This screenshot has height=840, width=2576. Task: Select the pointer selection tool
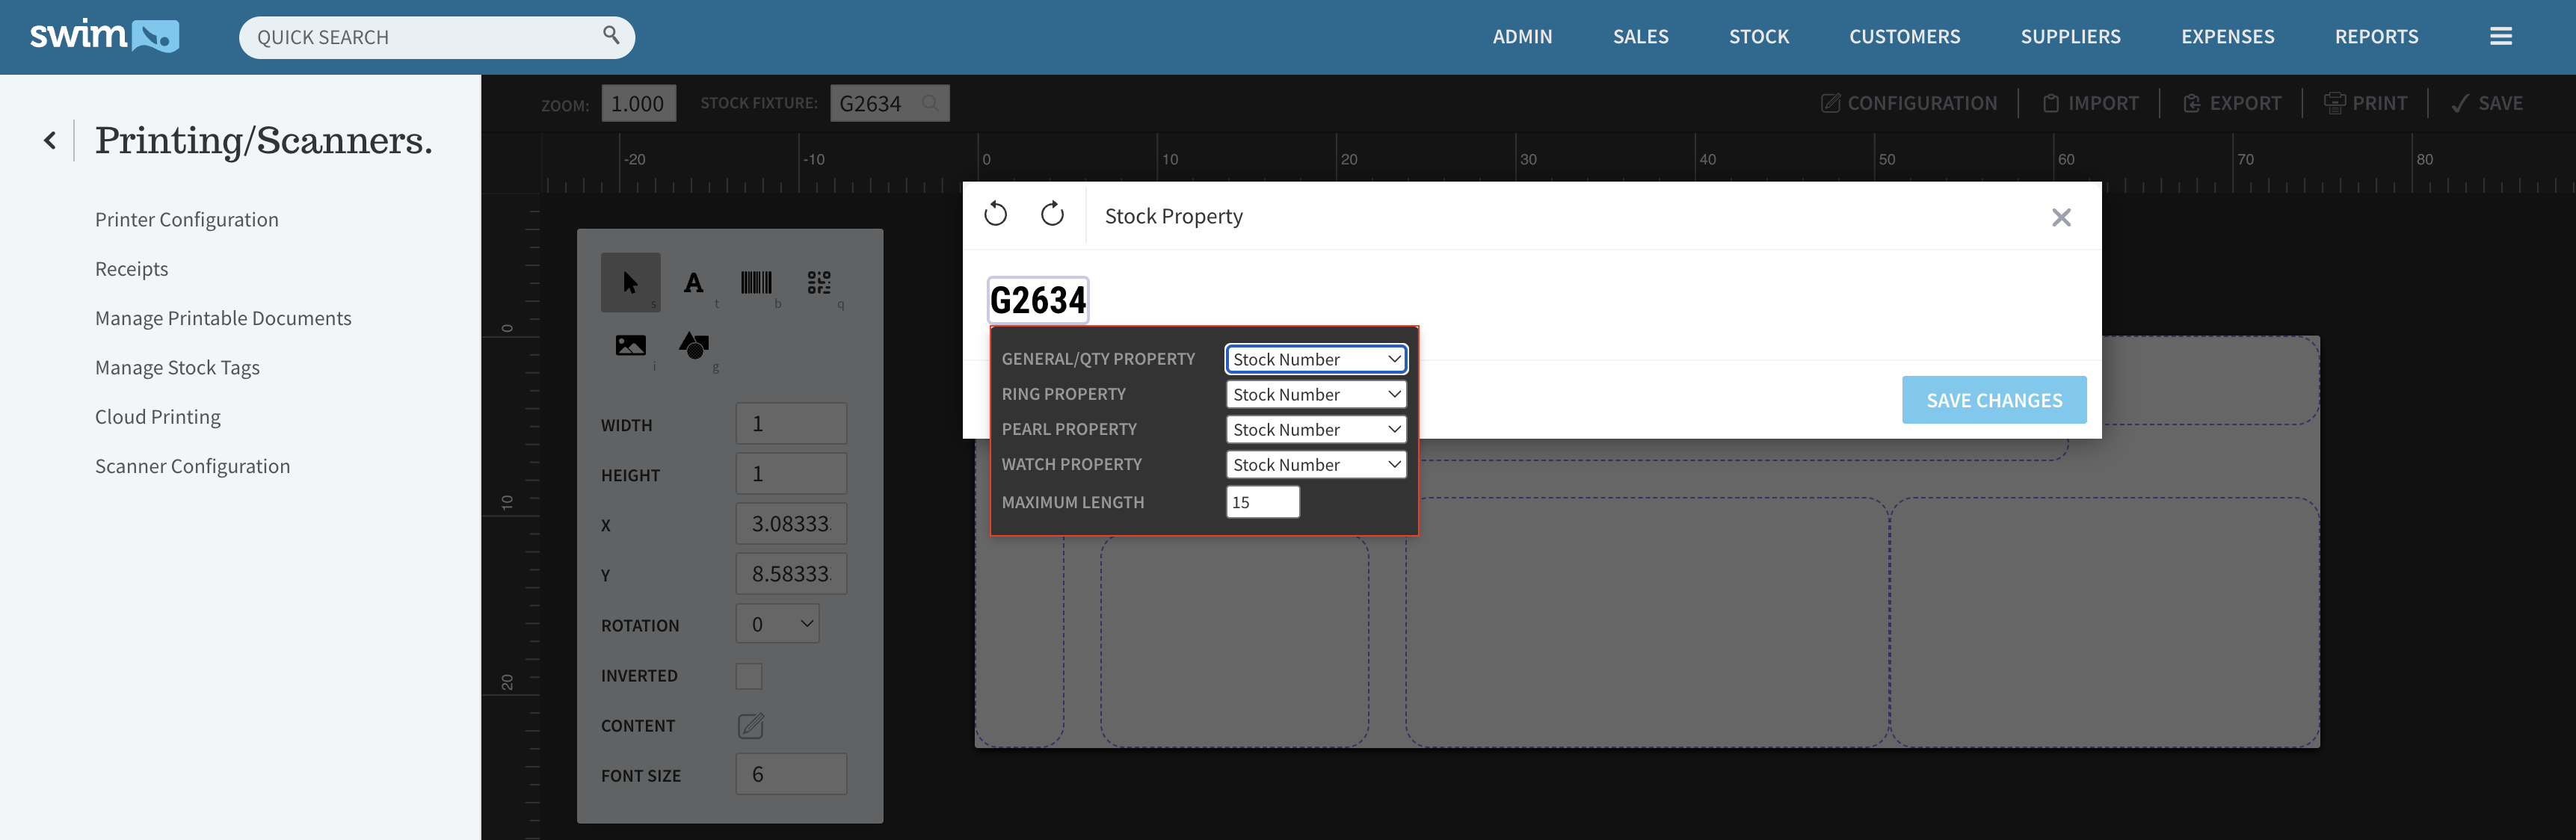[x=630, y=283]
